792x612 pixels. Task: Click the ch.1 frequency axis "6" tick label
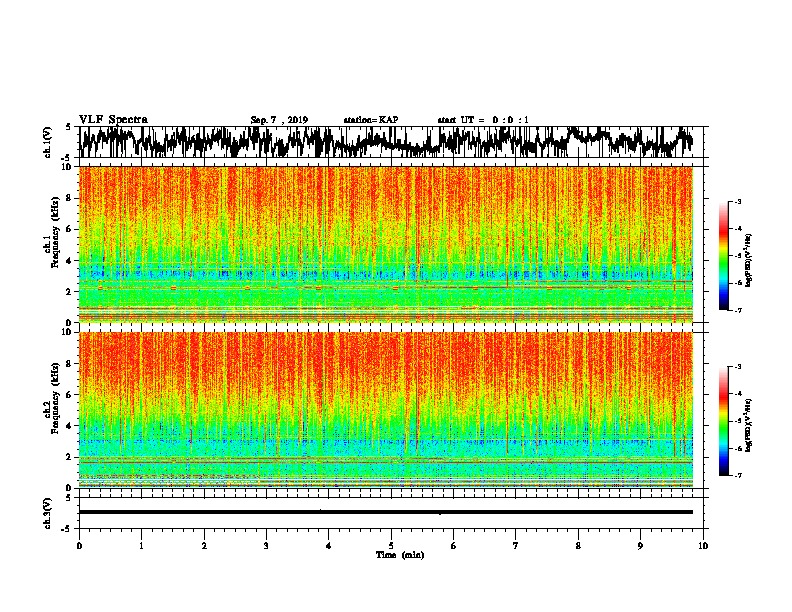pos(71,229)
